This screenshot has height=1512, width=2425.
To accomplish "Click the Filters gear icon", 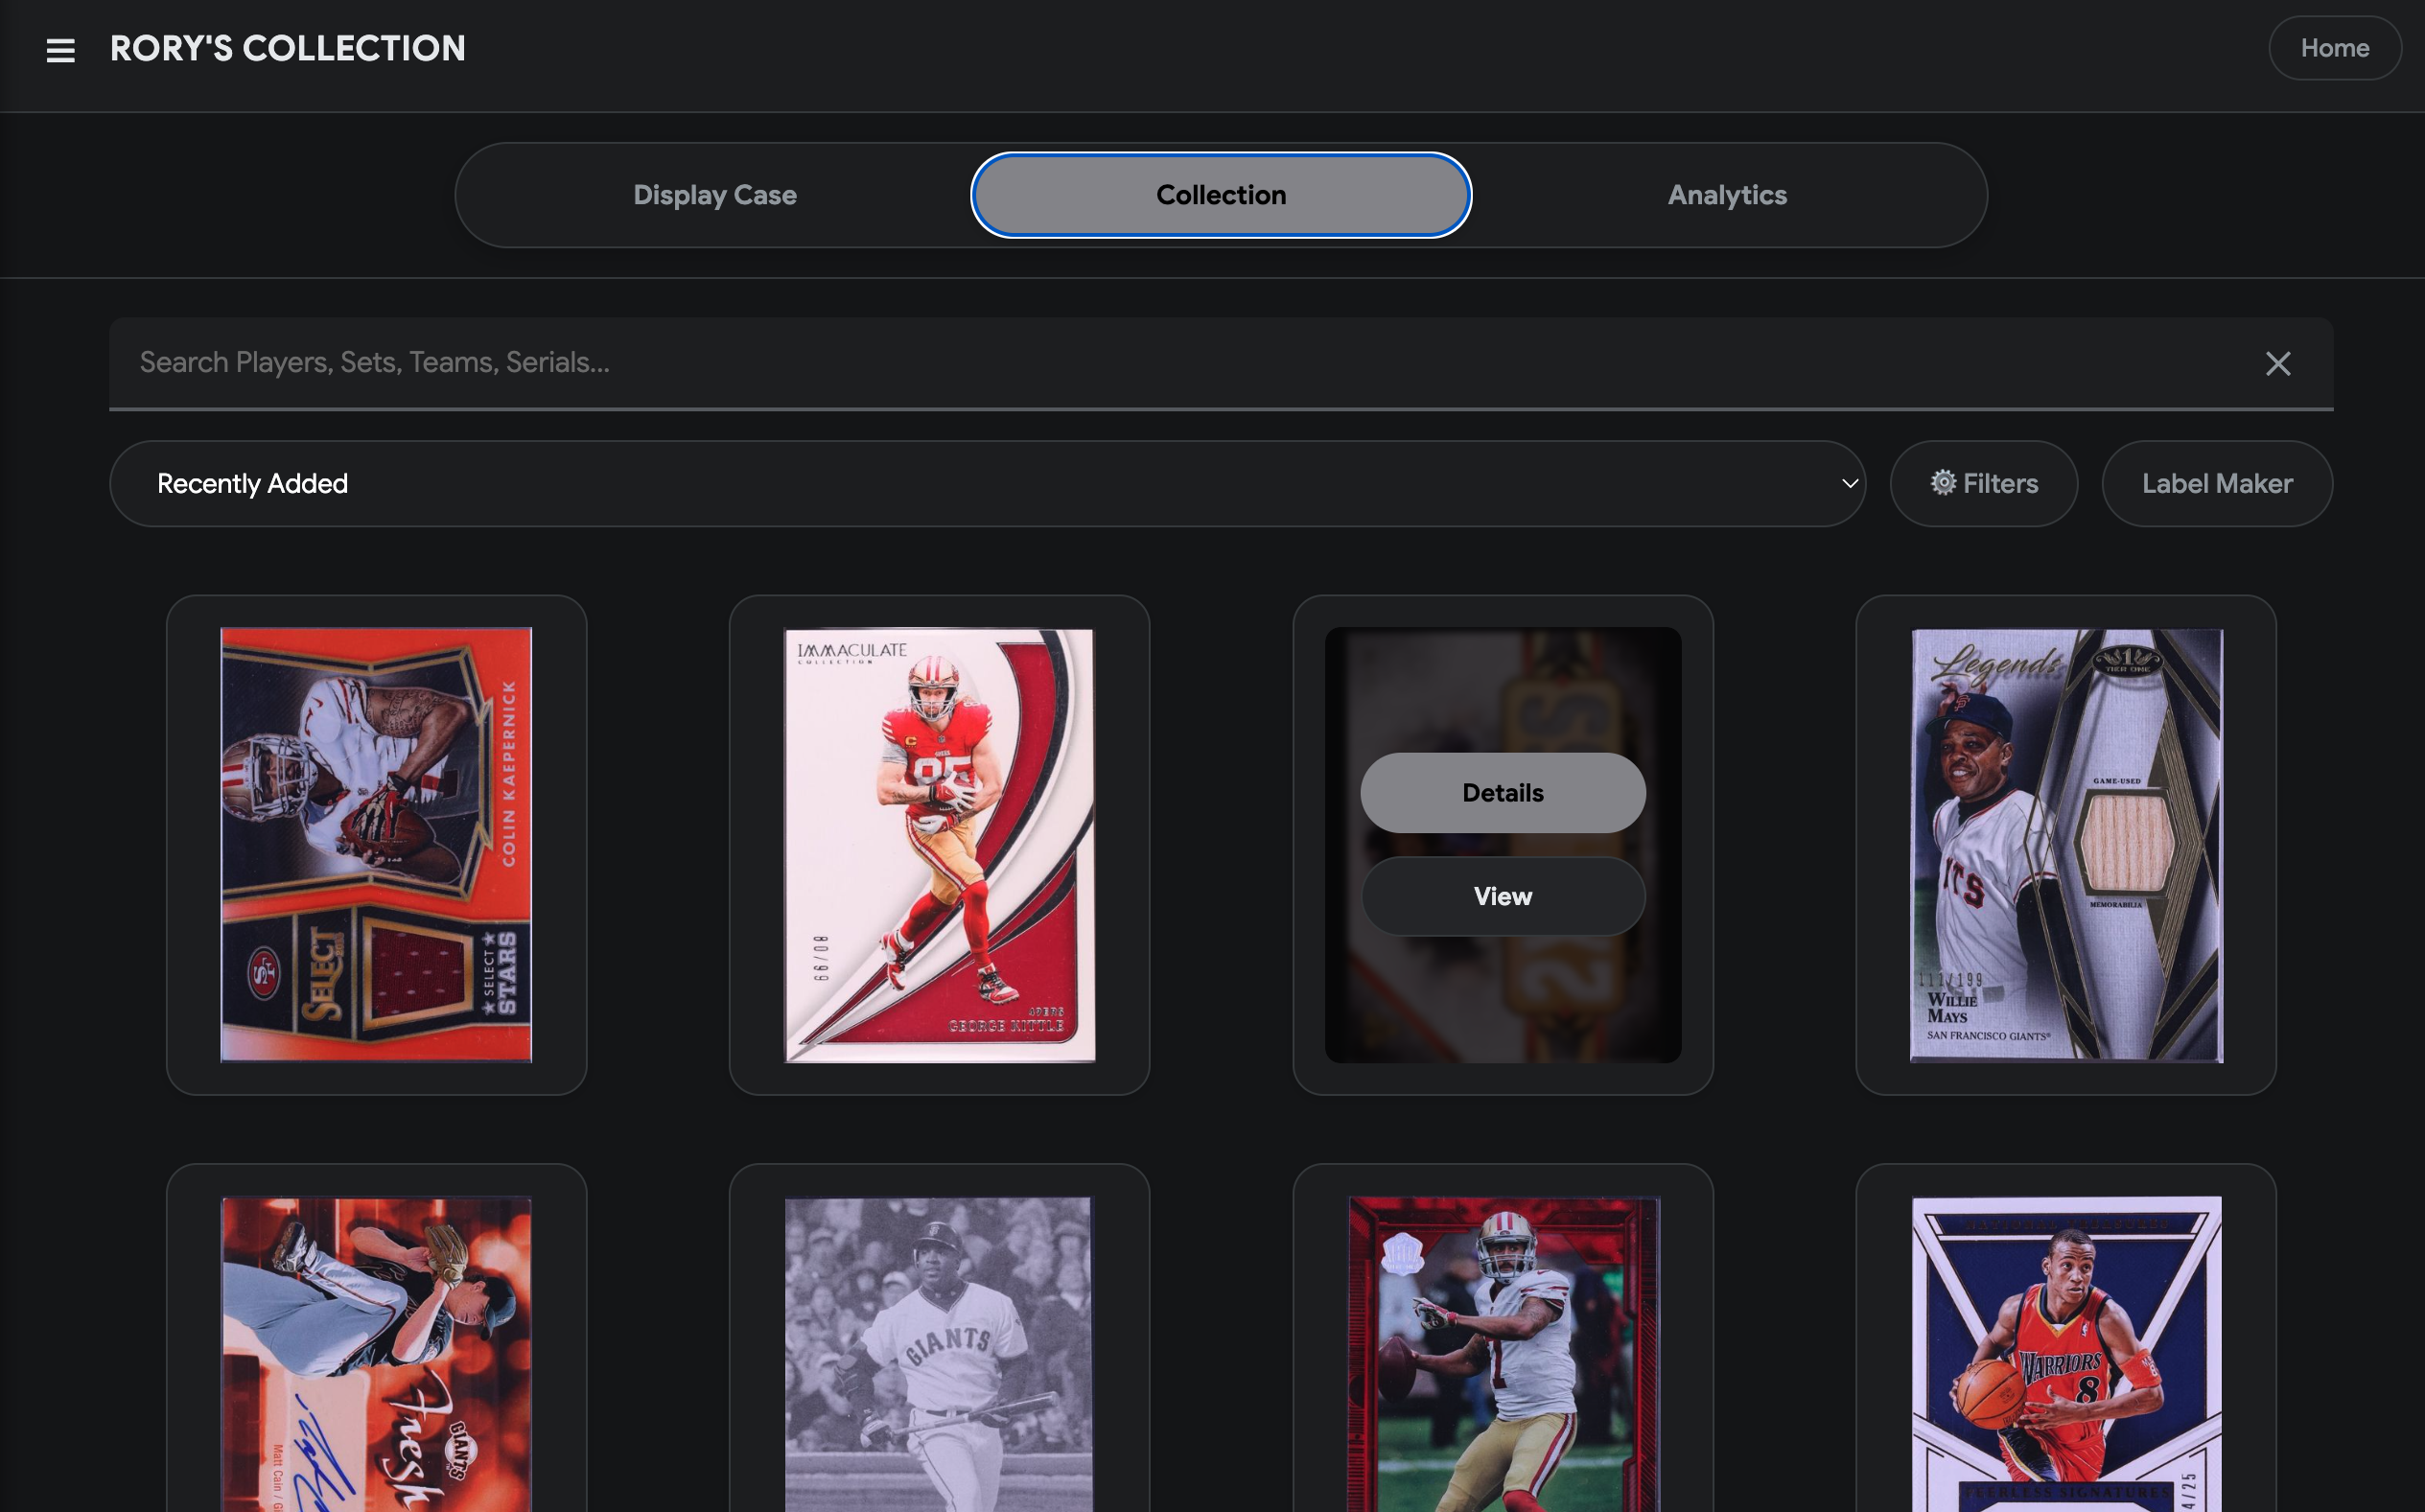I will pos(1943,483).
